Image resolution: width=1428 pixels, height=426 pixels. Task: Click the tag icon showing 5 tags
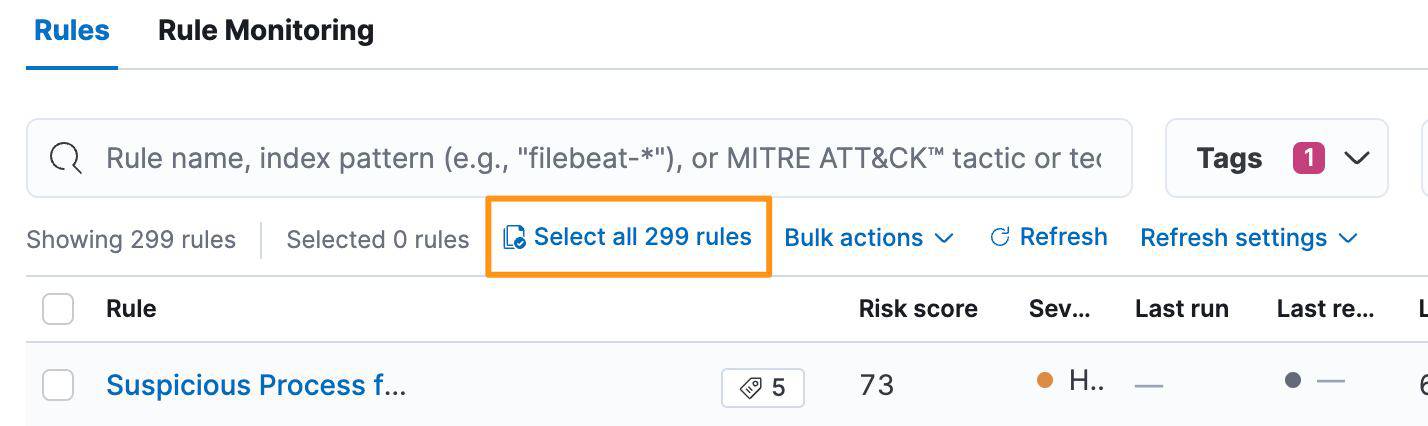751,388
